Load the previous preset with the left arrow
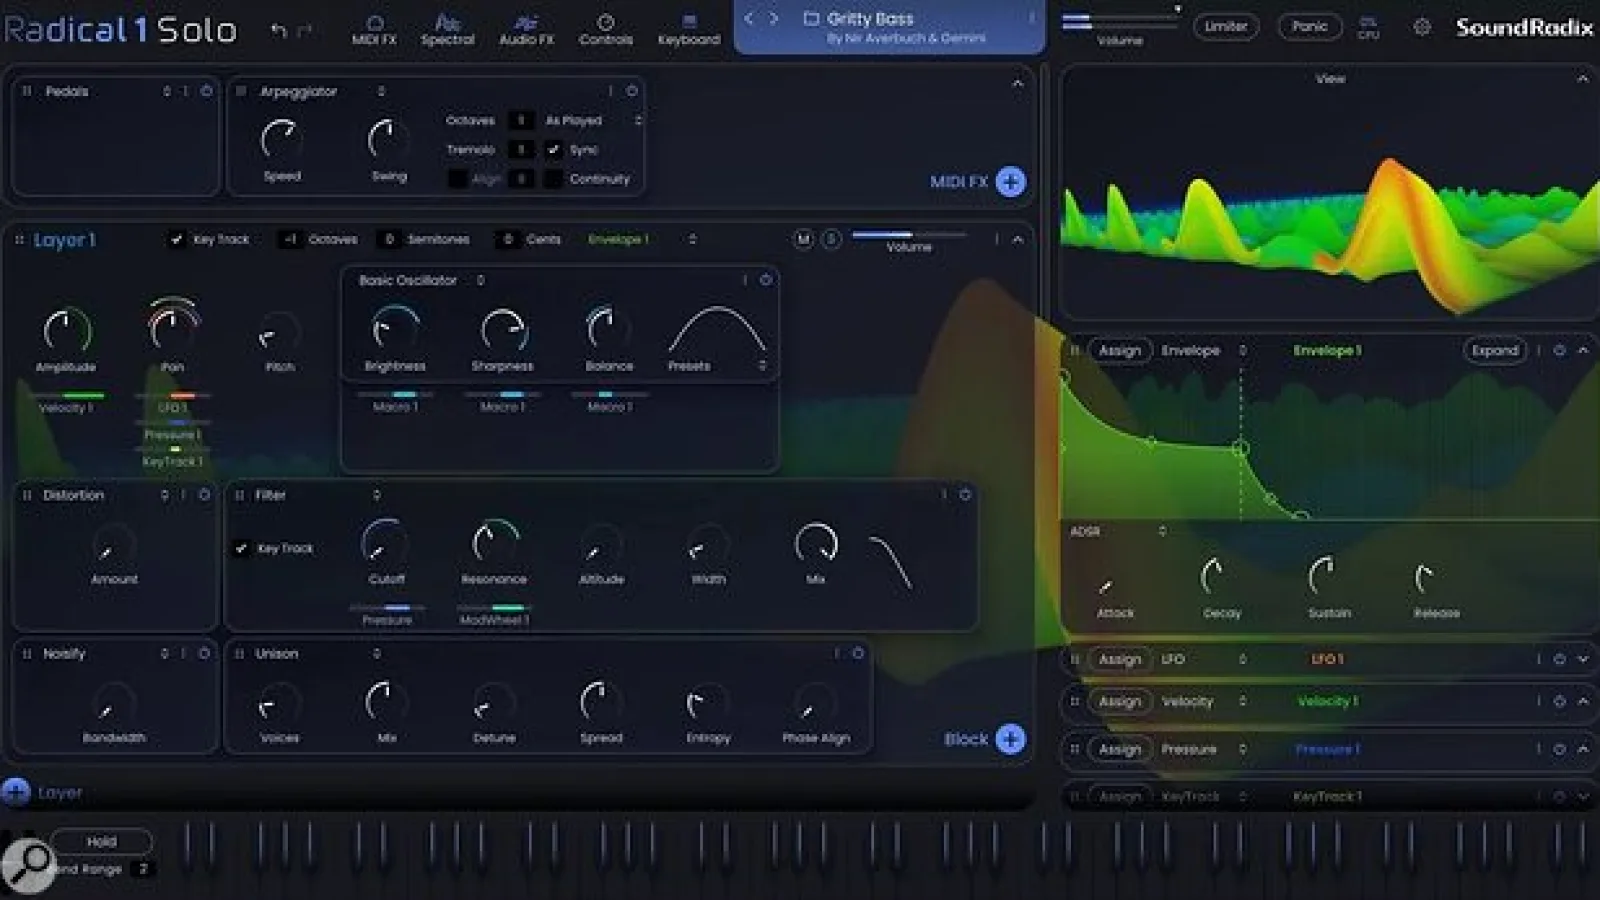 pos(749,18)
